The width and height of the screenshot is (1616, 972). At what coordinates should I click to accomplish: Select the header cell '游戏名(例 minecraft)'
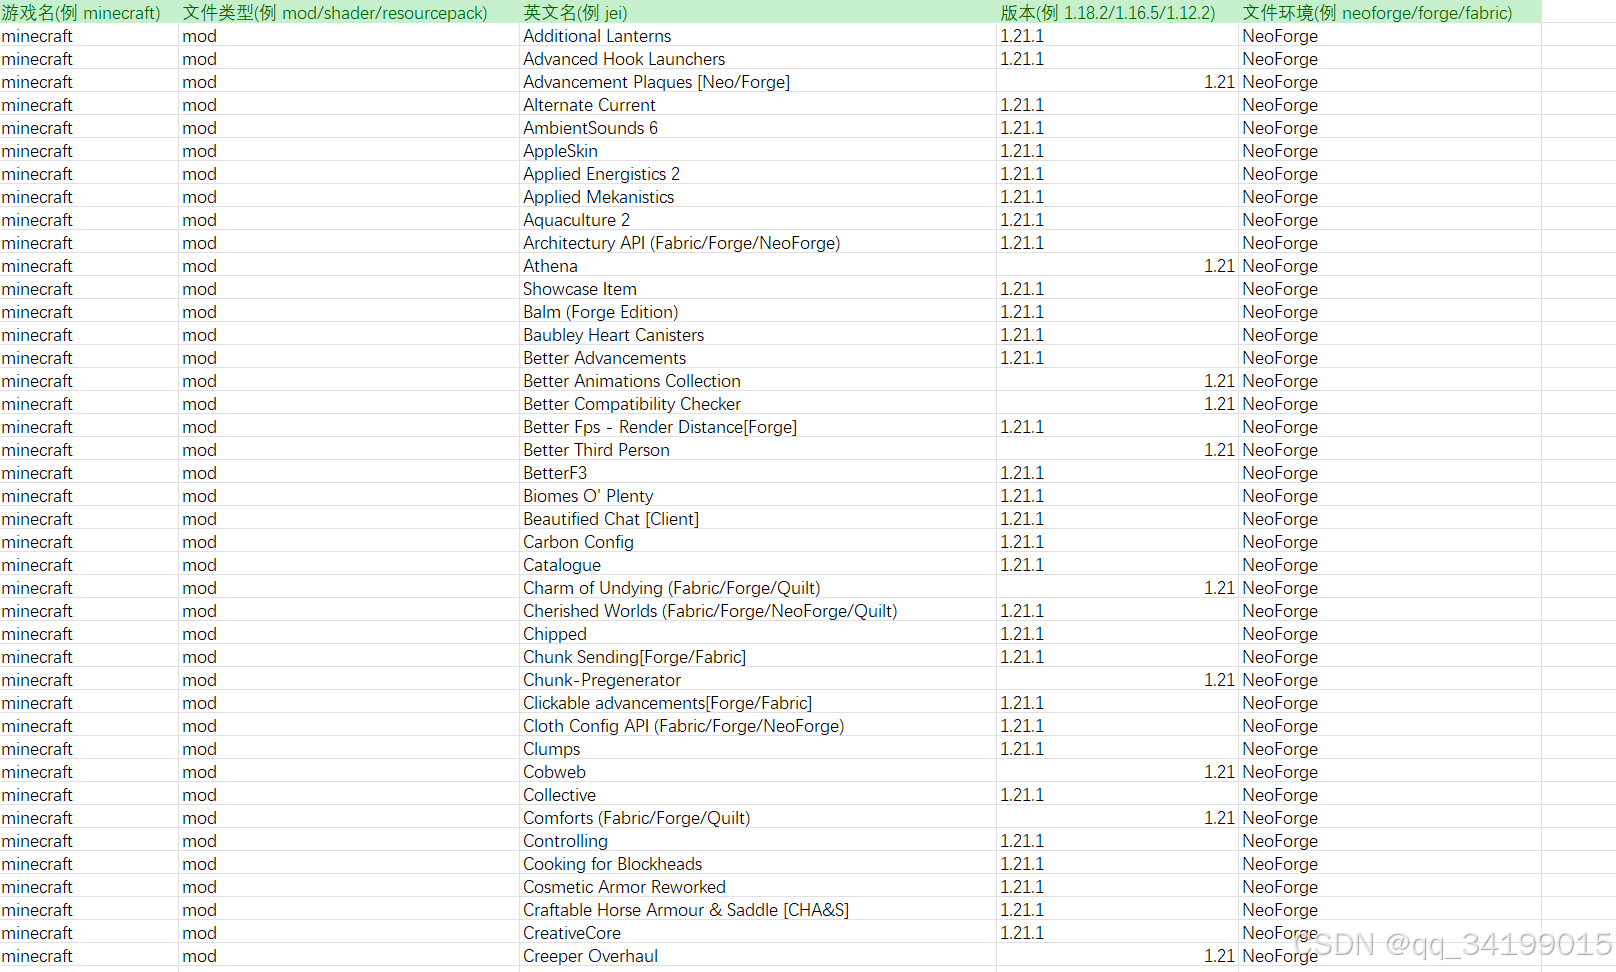coord(89,12)
